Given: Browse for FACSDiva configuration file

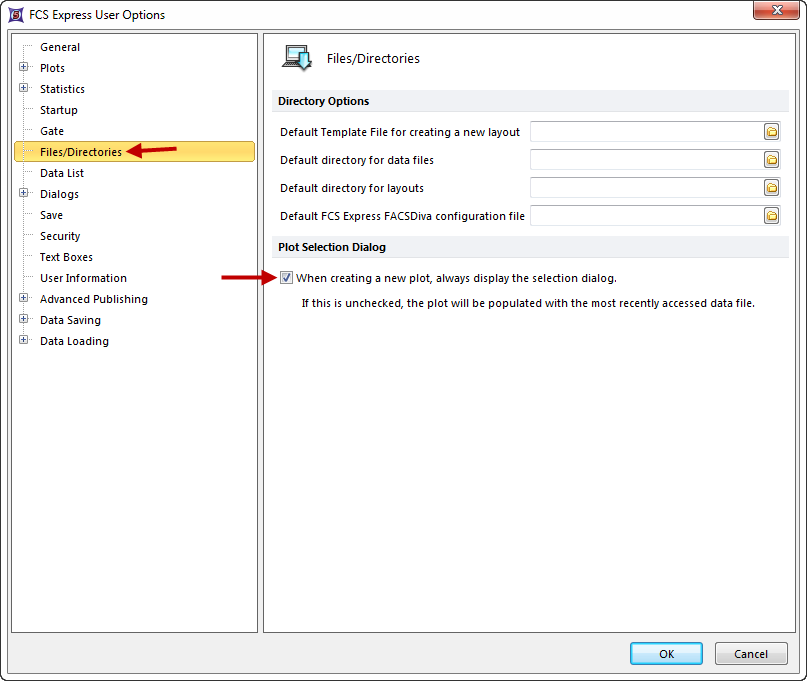Looking at the screenshot, I should point(772,216).
